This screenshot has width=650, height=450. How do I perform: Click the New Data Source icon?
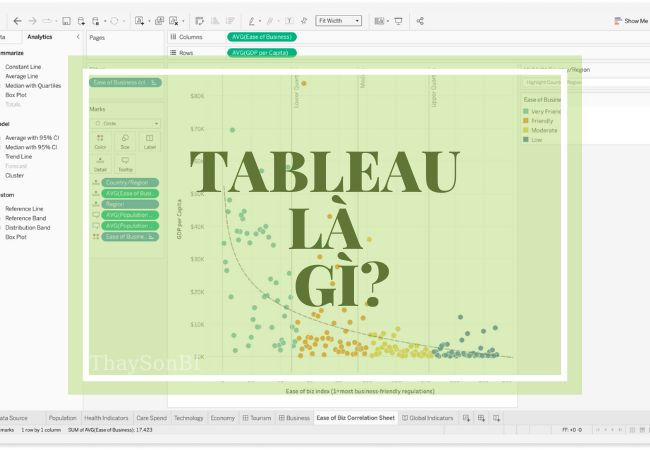[81, 21]
